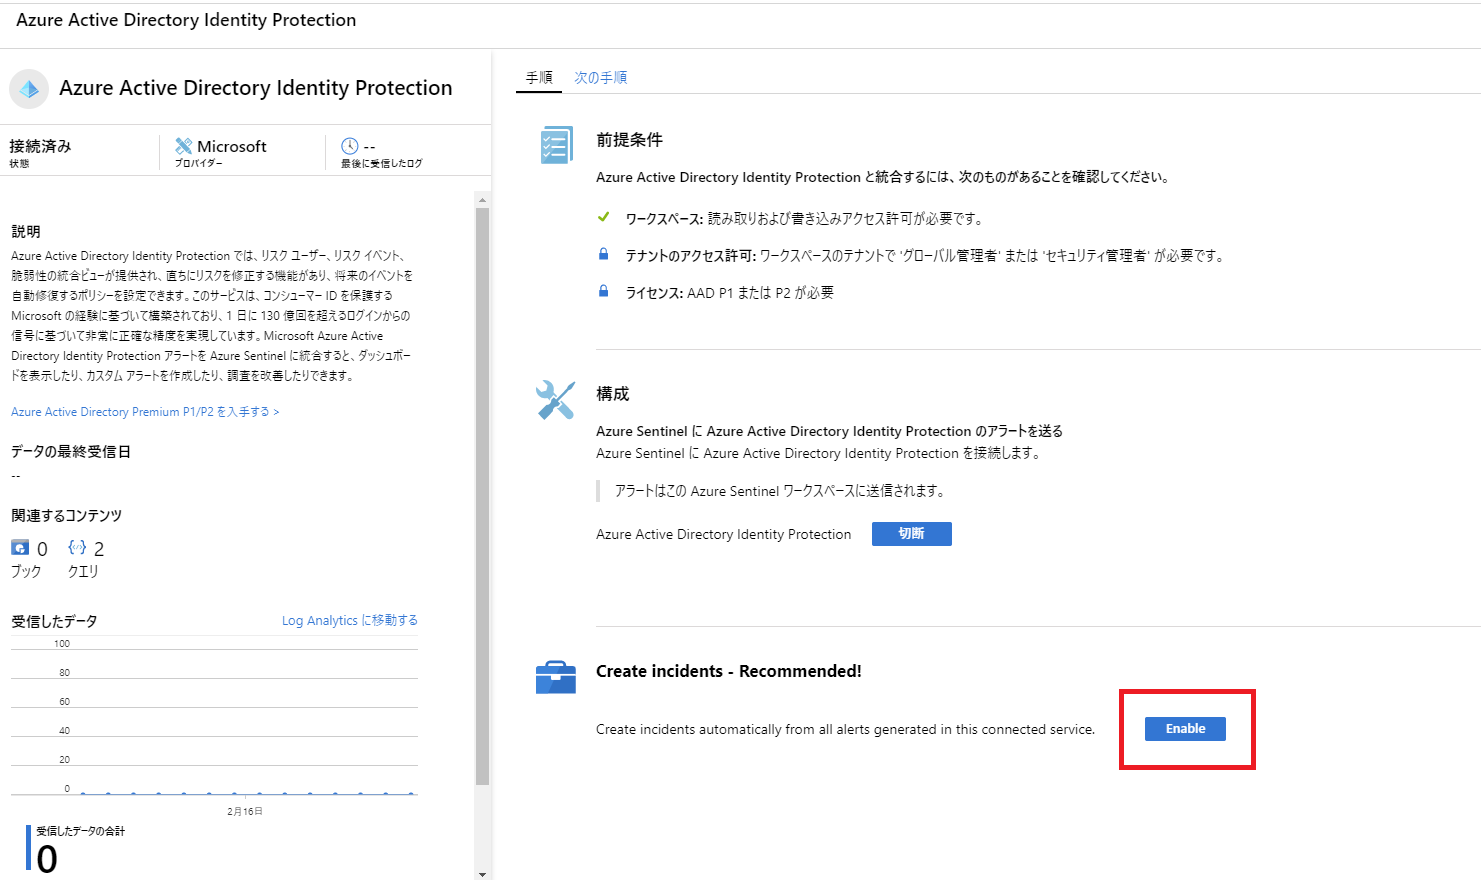This screenshot has width=1482, height=880.
Task: Click the 前提条件 heading
Action: (x=629, y=140)
